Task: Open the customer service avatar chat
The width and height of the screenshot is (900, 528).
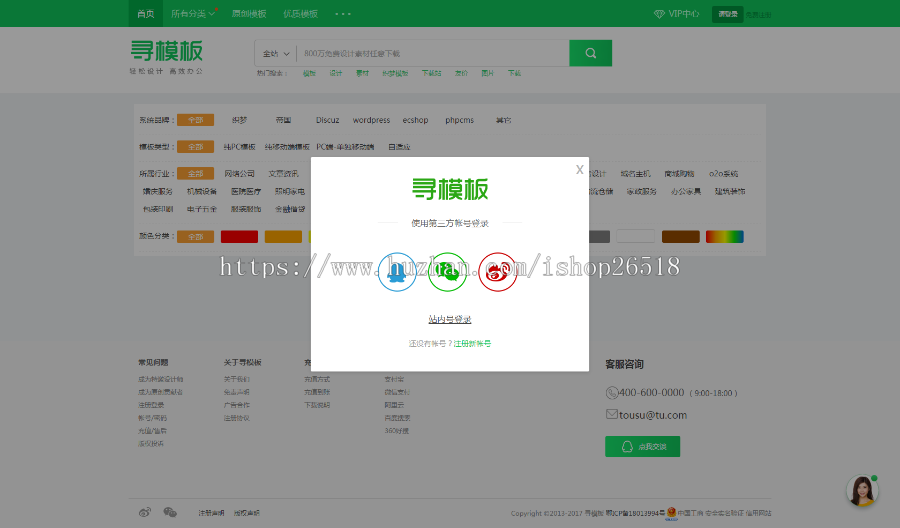Action: click(x=861, y=490)
